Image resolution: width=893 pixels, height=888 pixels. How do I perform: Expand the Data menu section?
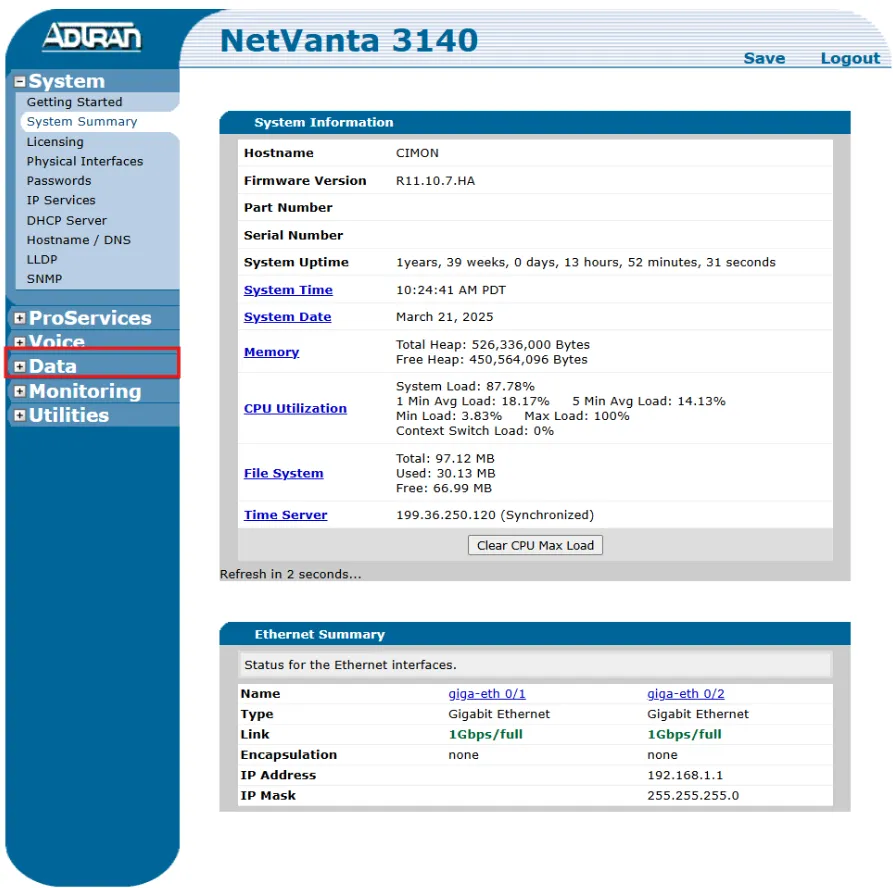[20, 367]
